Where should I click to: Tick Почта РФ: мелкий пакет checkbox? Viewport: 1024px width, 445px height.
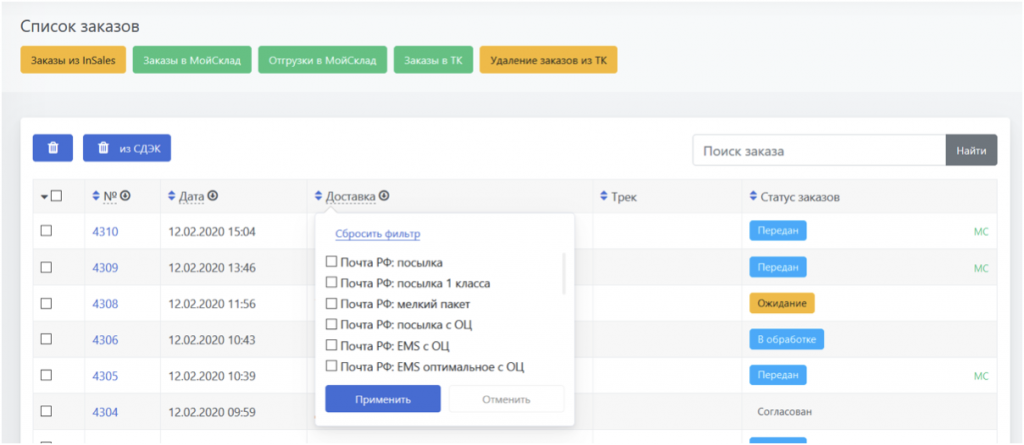coord(332,304)
